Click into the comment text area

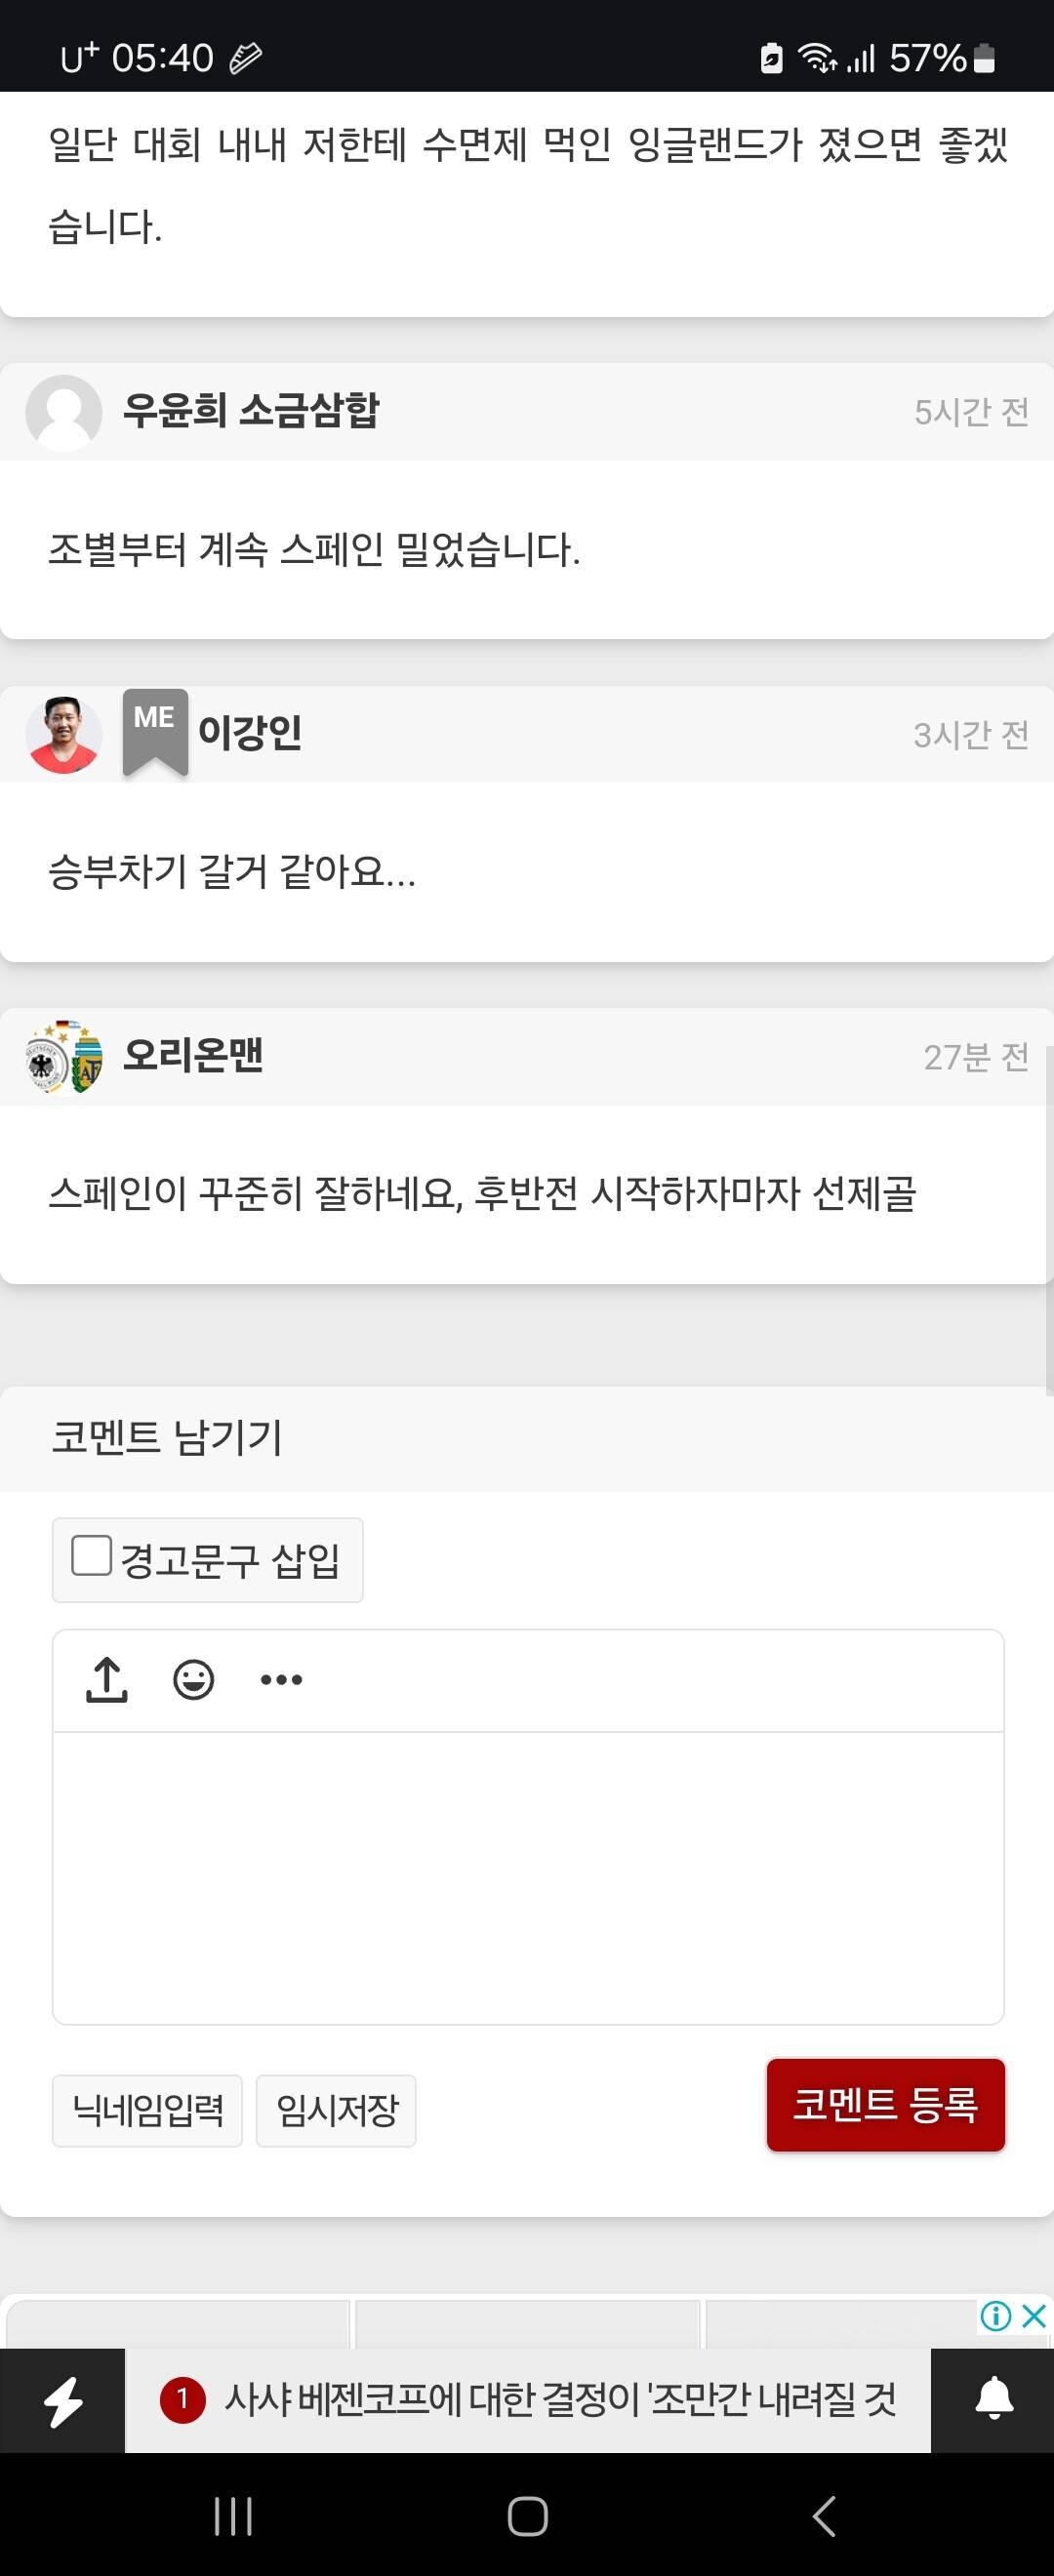click(527, 1875)
